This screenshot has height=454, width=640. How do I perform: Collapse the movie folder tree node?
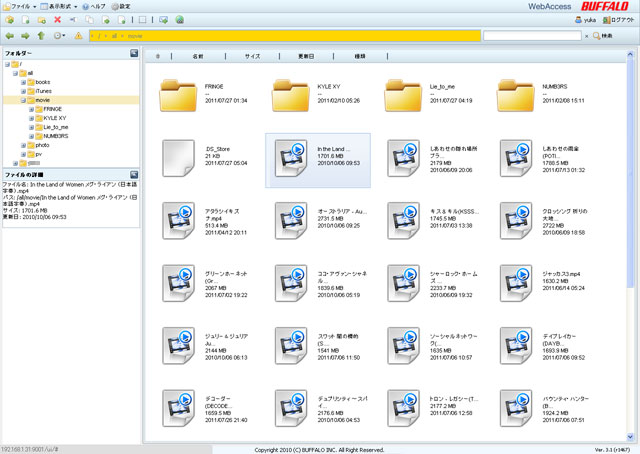[23, 100]
